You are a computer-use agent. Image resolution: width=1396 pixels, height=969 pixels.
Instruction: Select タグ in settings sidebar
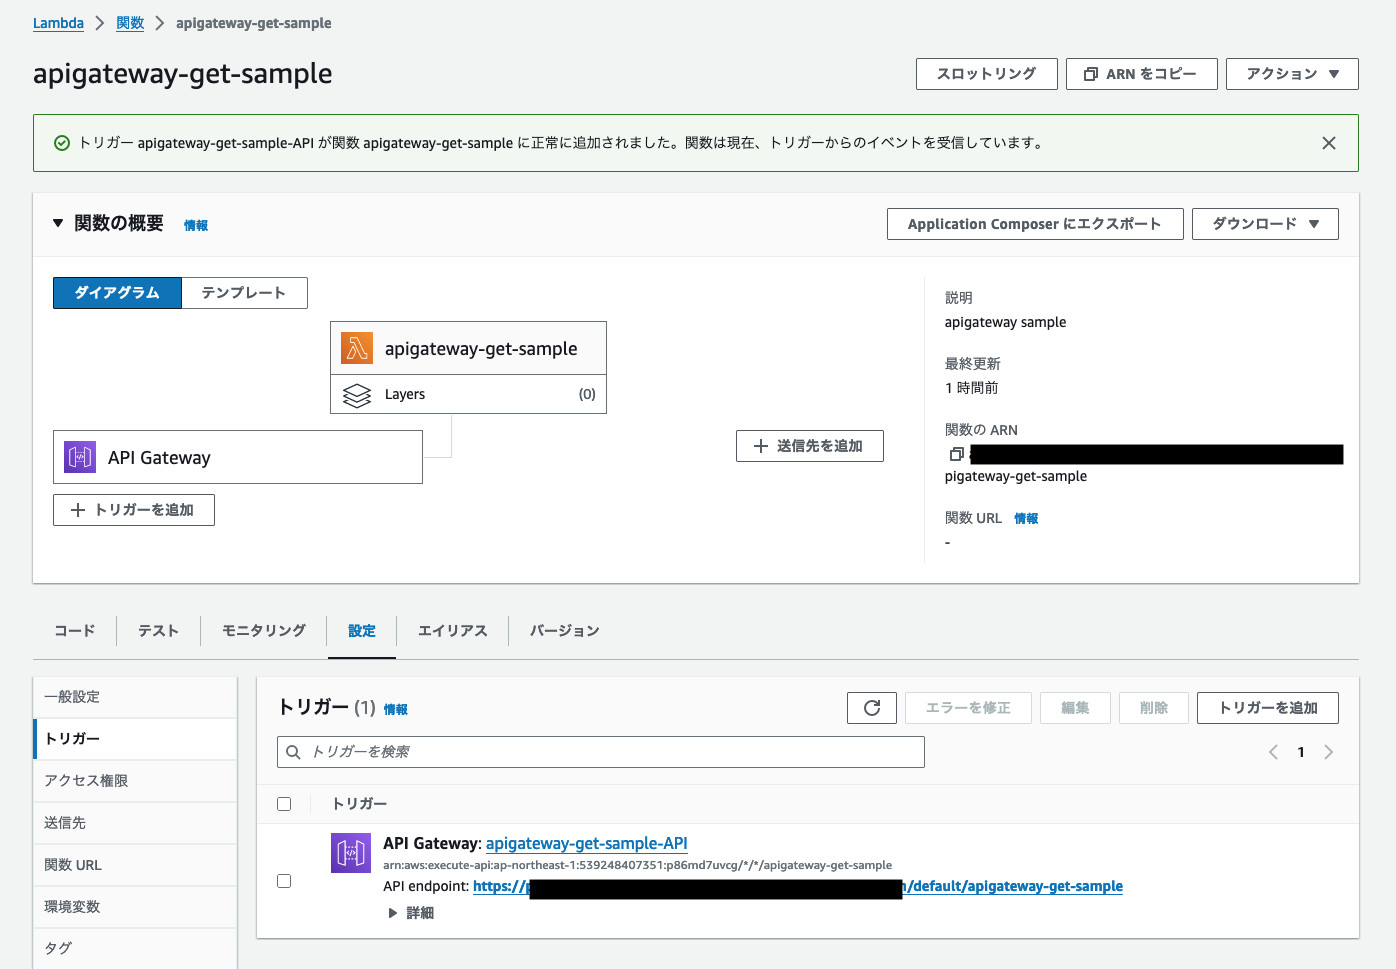coord(135,948)
